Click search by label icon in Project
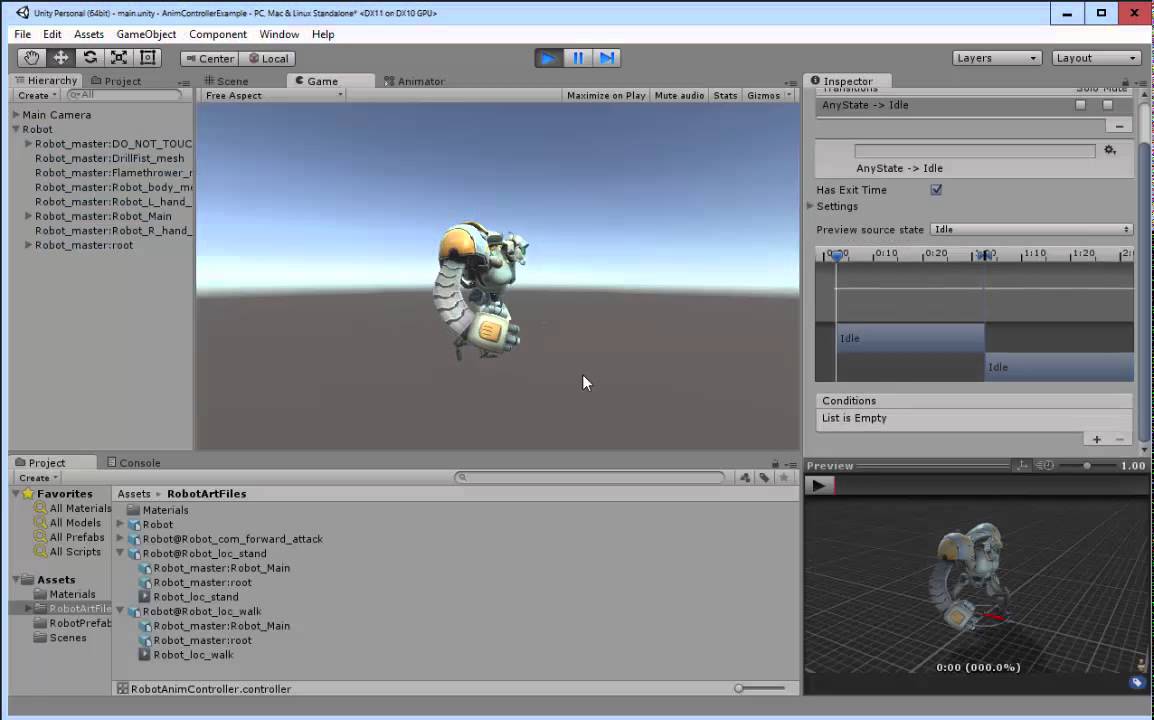 point(764,478)
